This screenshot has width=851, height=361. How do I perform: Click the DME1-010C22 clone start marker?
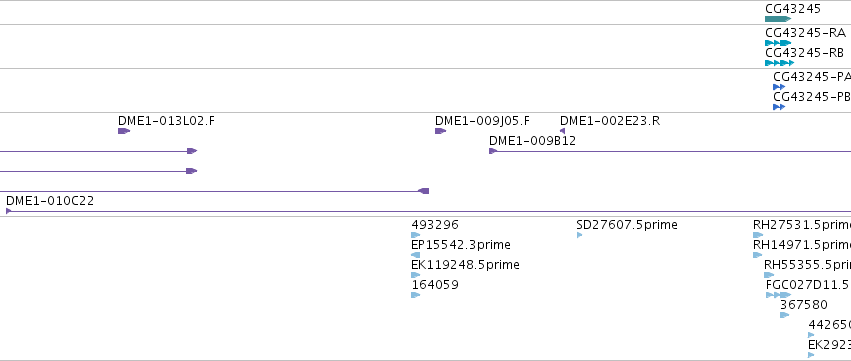pyautogui.click(x=8, y=211)
